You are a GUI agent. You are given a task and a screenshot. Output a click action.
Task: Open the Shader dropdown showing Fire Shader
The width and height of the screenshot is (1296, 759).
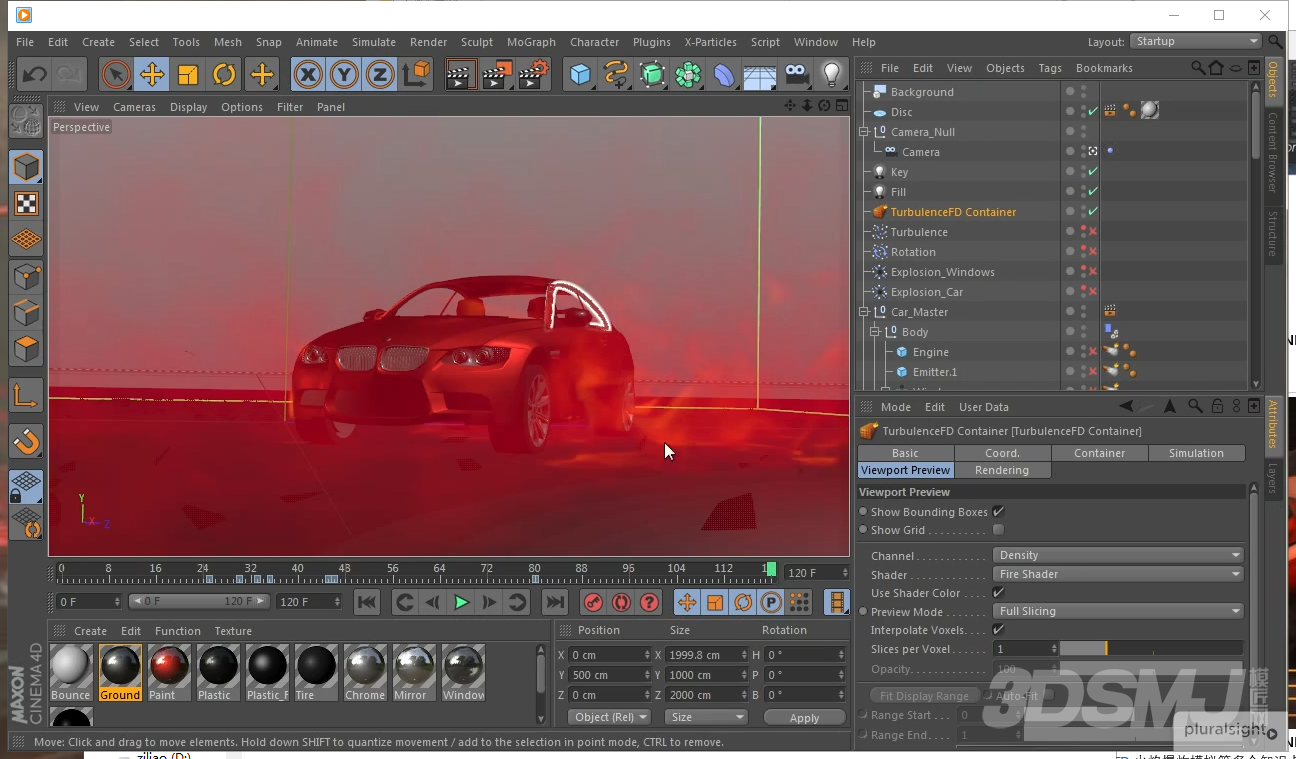[x=1118, y=574]
